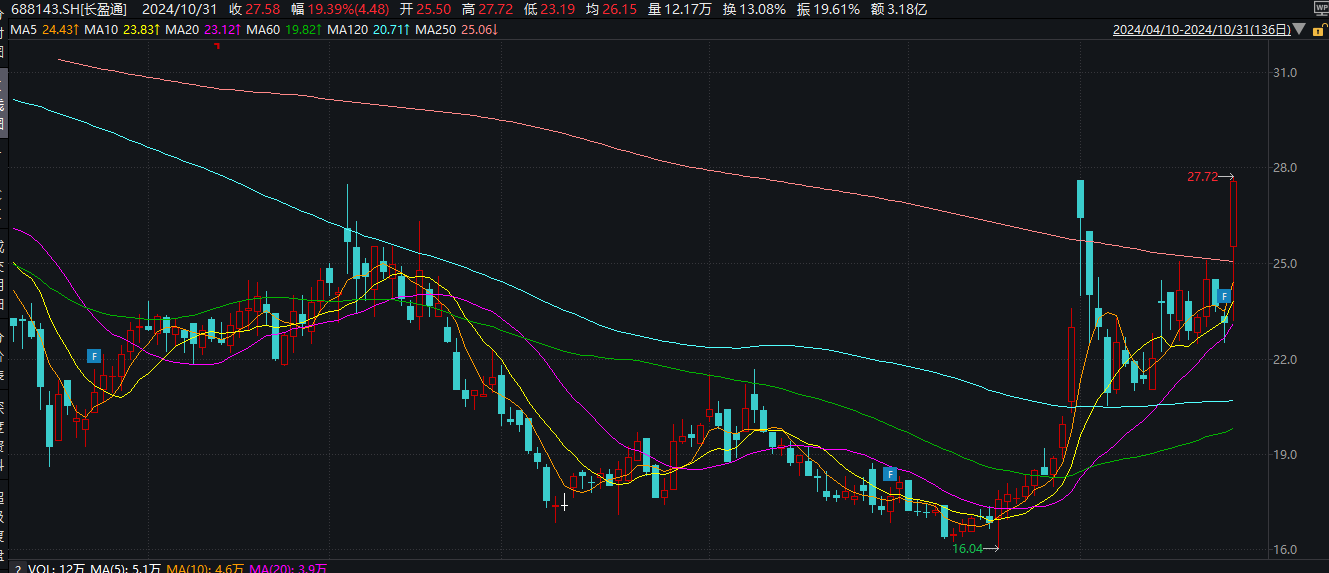This screenshot has height=573, width=1329.
Task: Click the 25.0 price axis label
Action: click(1285, 264)
